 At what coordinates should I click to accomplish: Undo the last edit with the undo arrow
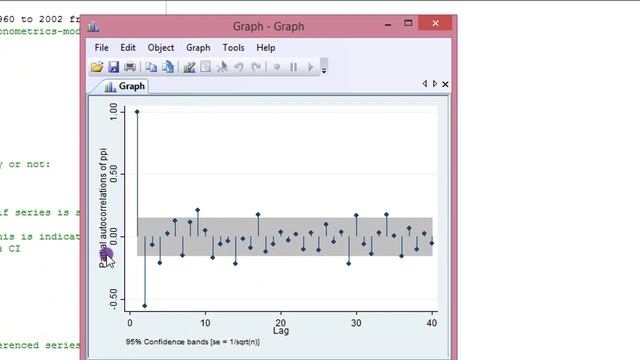click(x=239, y=67)
